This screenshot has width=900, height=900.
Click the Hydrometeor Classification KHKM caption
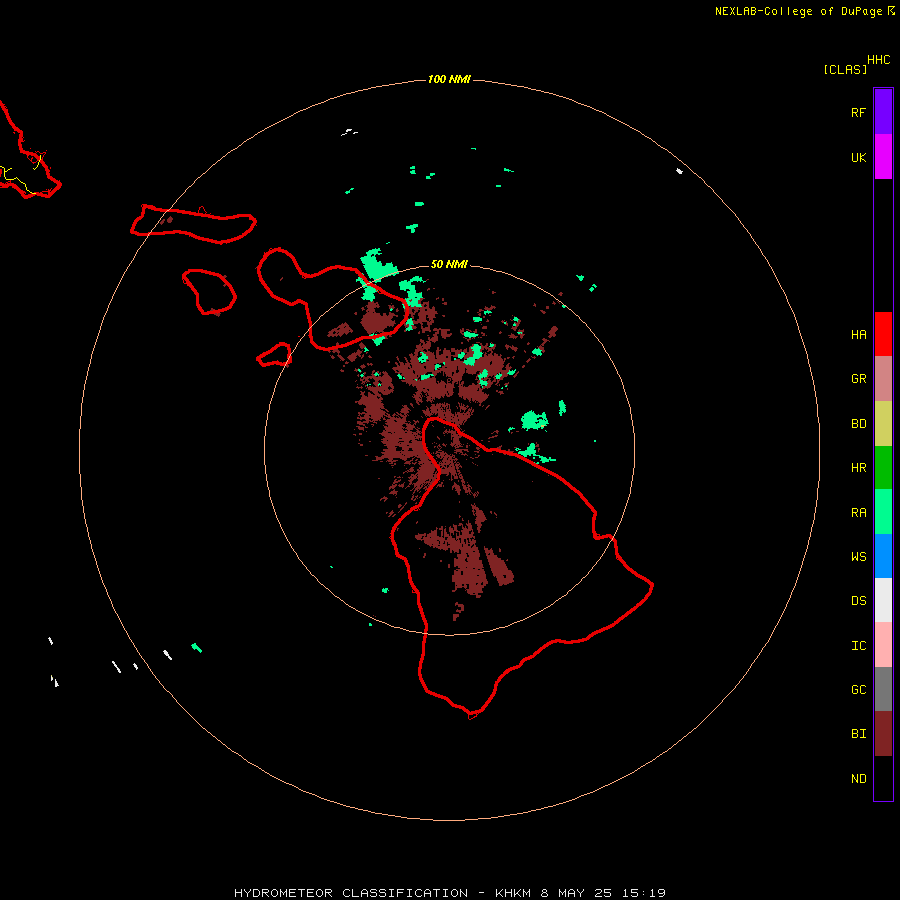[449, 893]
